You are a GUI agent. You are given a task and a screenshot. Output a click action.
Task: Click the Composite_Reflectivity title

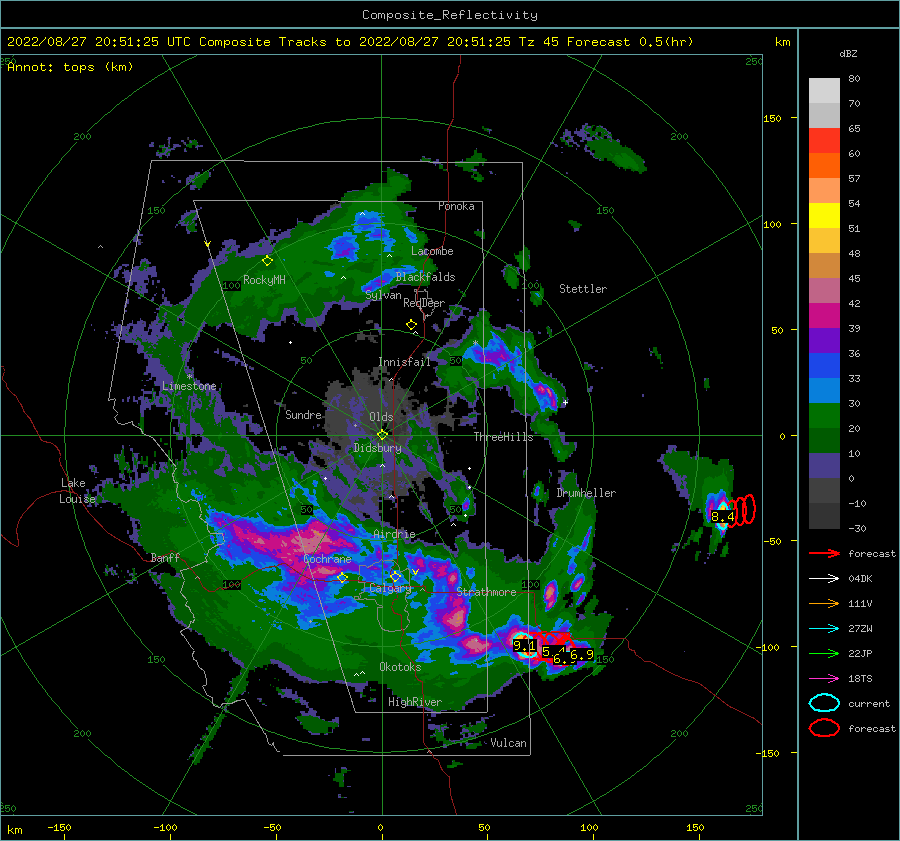(x=449, y=15)
